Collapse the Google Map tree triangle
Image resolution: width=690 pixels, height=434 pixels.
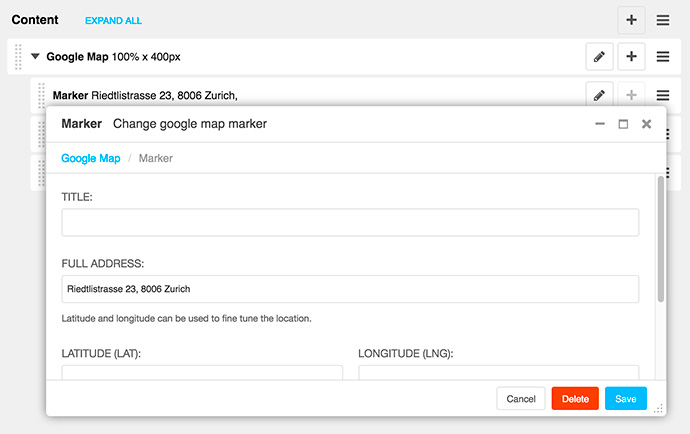pos(36,57)
